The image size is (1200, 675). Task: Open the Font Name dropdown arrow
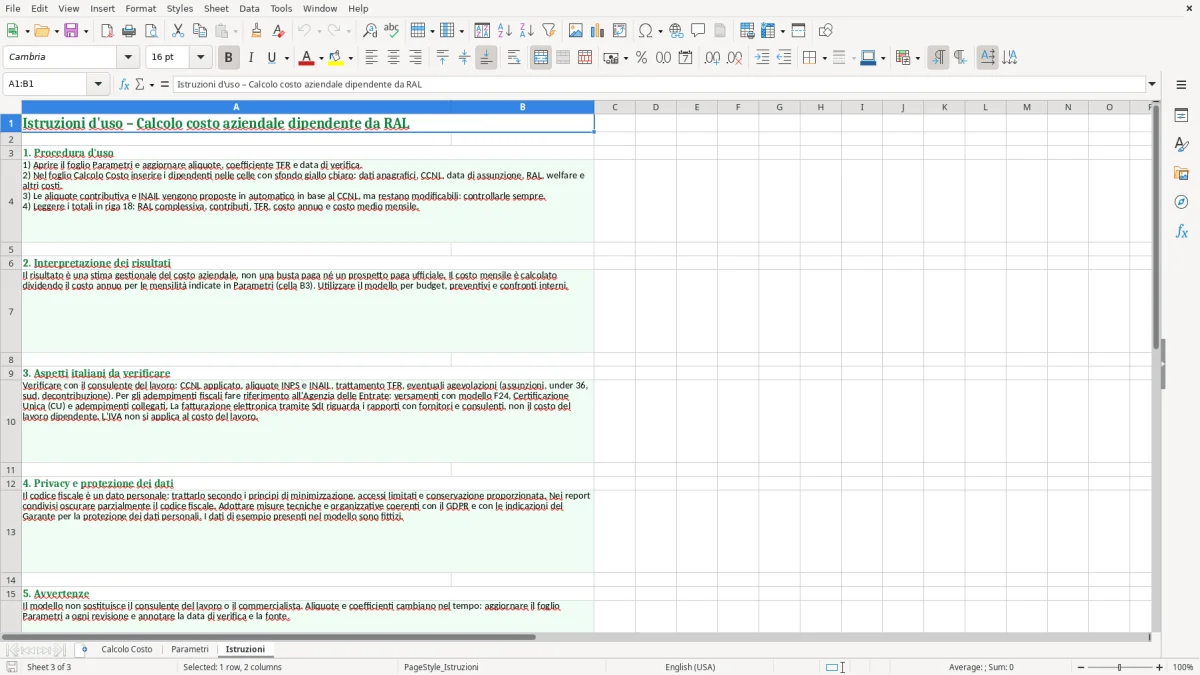tap(128, 58)
